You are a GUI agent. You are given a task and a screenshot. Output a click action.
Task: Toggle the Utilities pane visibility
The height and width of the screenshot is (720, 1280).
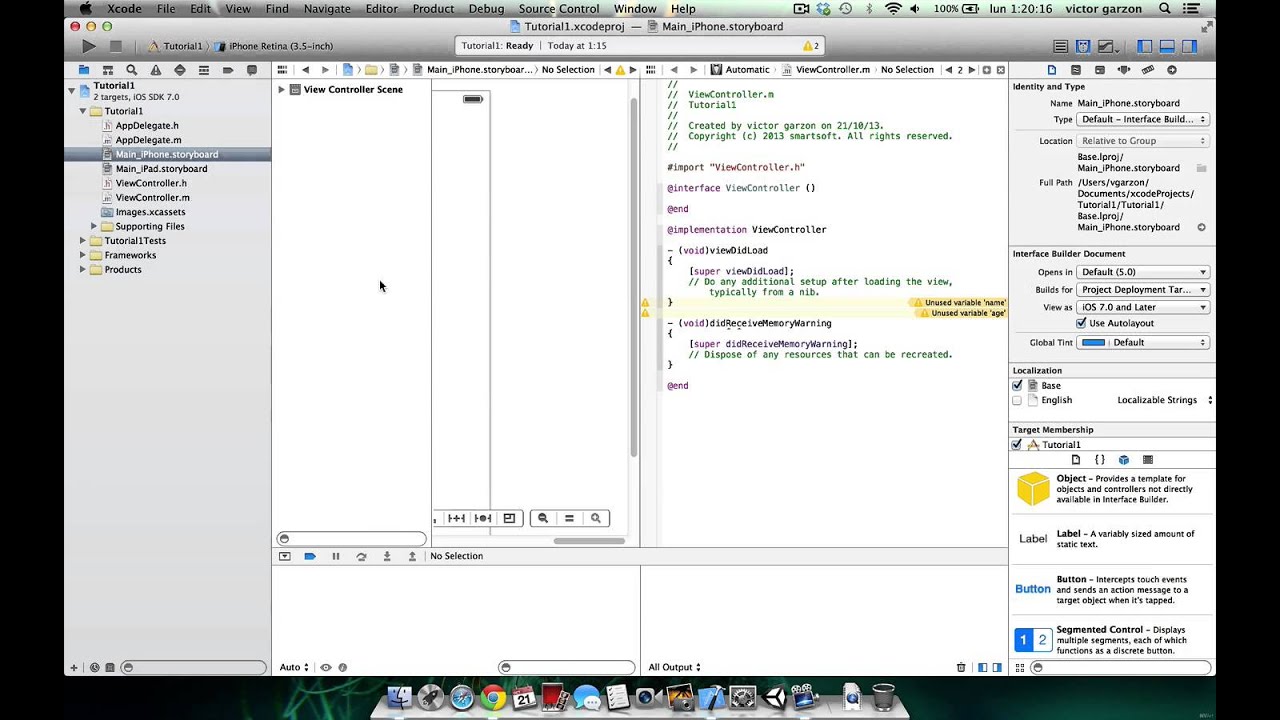1189,46
